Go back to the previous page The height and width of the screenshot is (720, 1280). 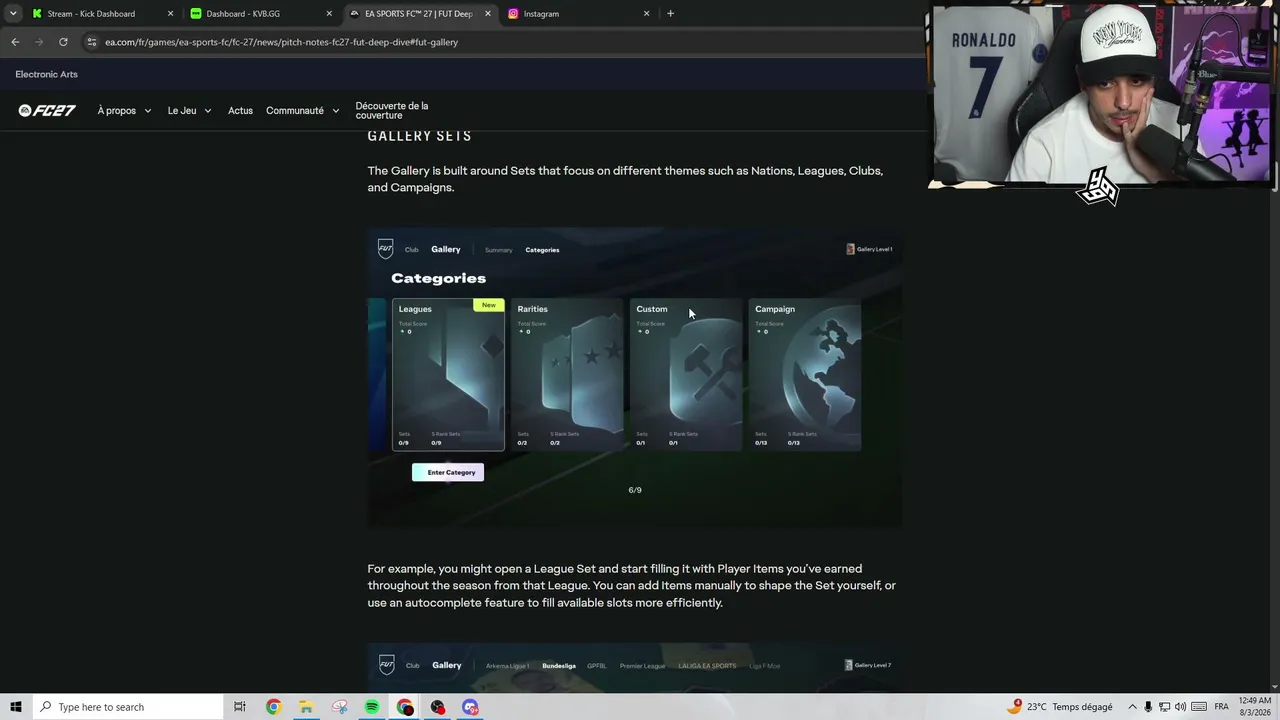tap(15, 42)
